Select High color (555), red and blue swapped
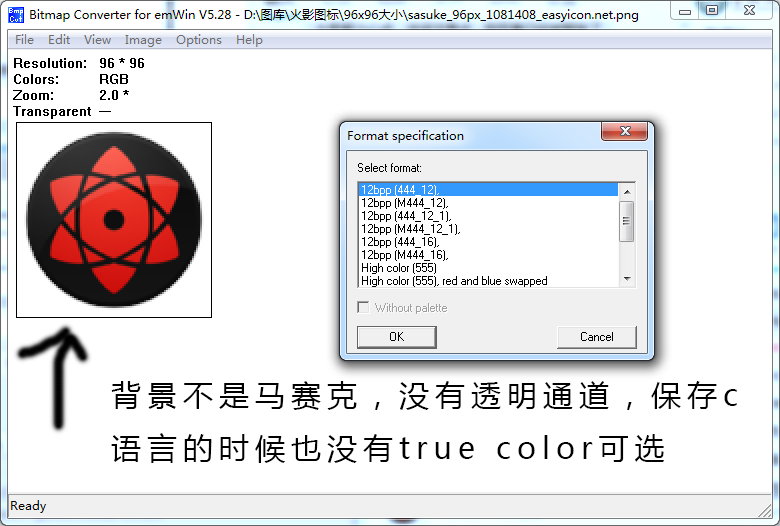 488,281
